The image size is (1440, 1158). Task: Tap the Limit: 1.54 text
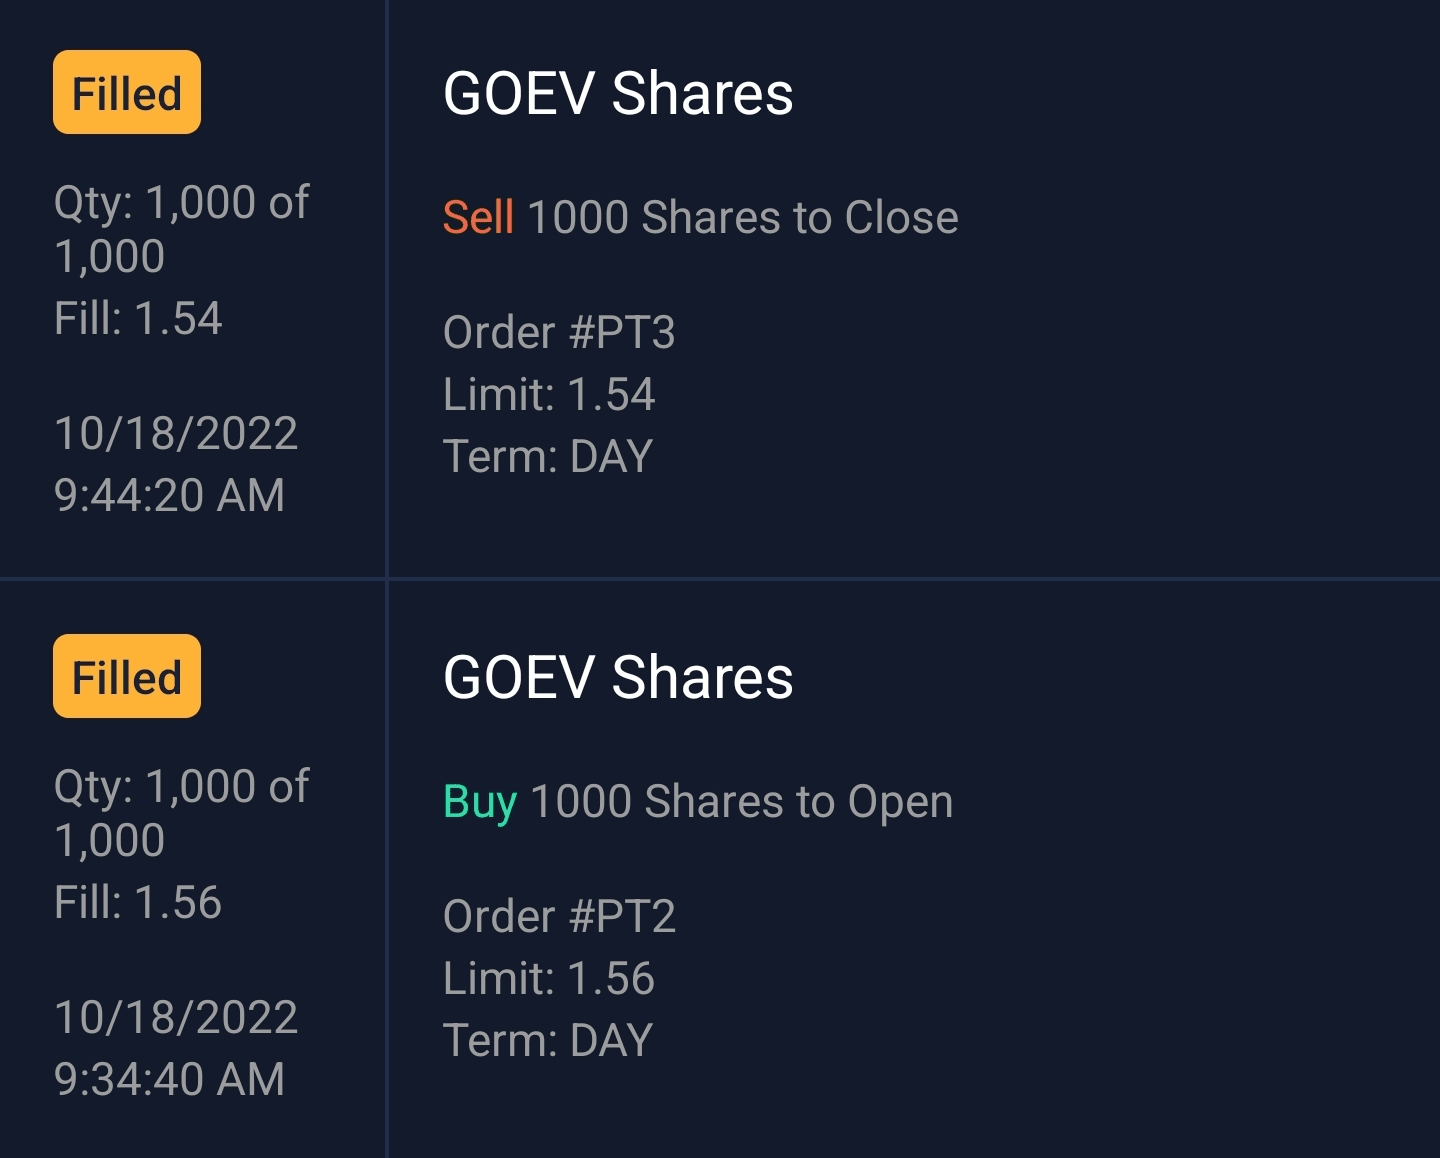tap(549, 394)
